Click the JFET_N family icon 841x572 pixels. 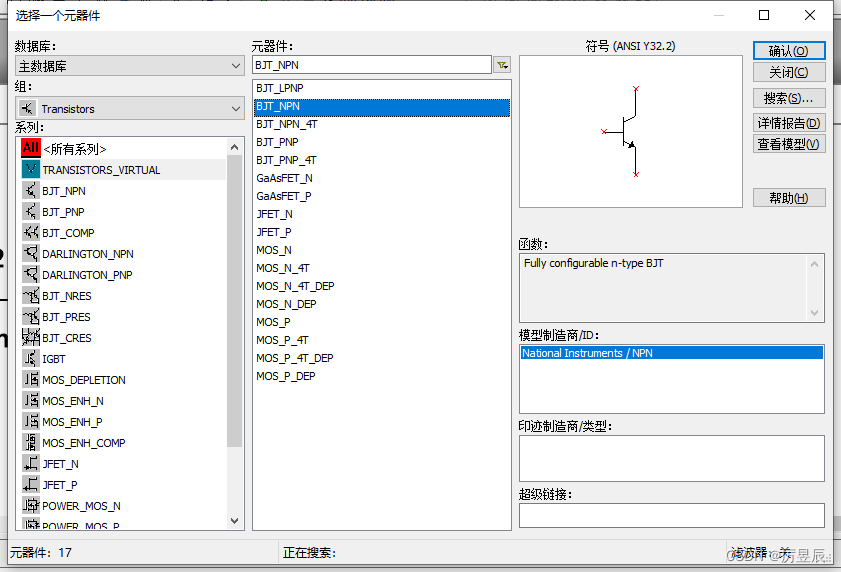30,464
